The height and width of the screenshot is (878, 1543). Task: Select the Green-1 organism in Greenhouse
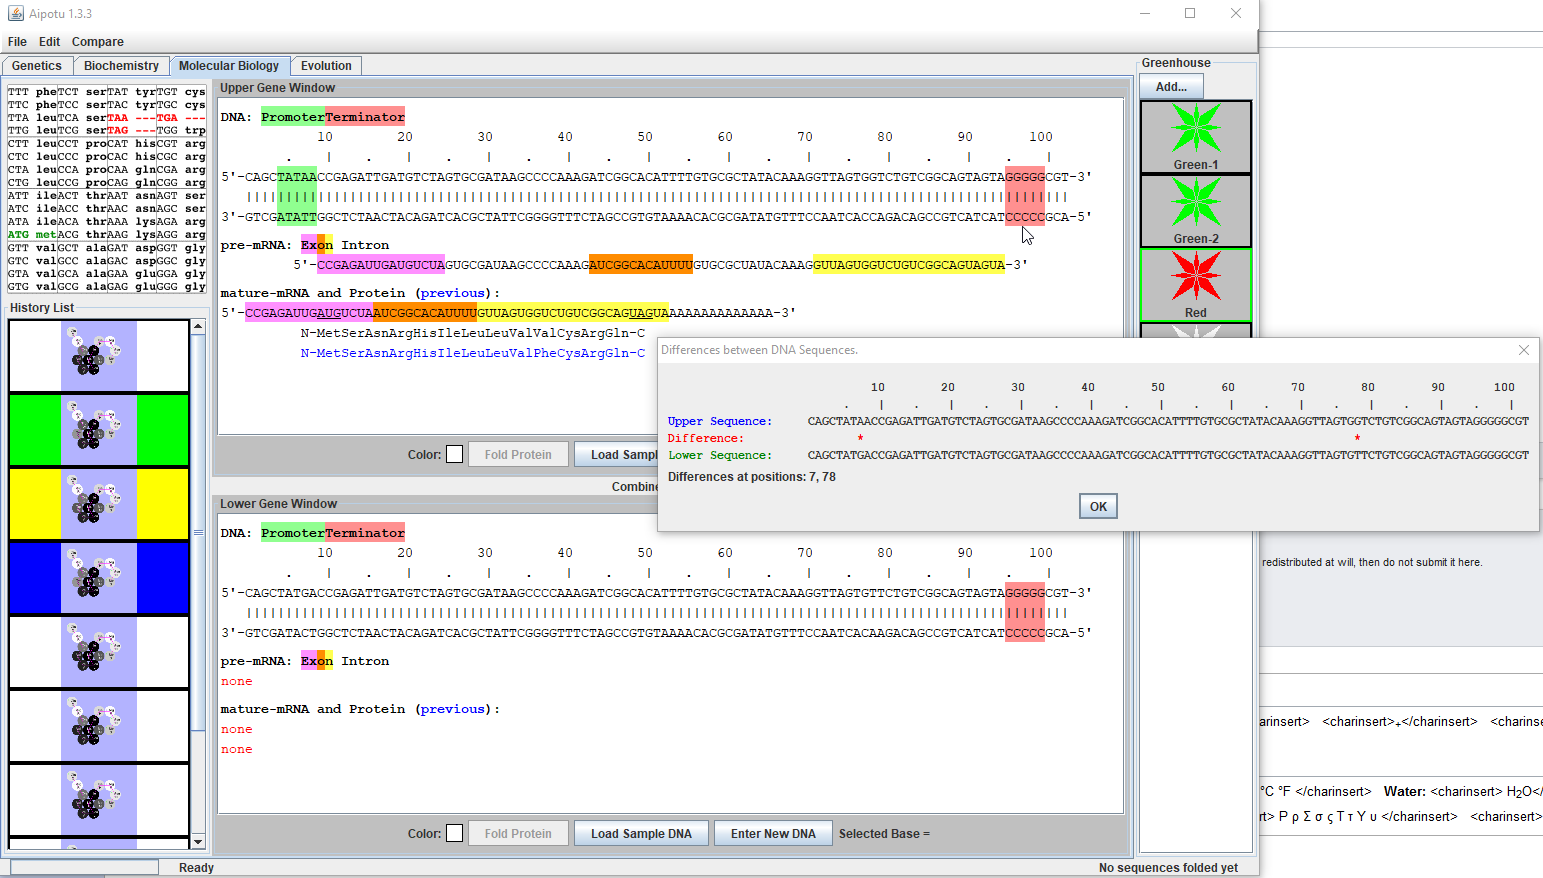pos(1195,136)
